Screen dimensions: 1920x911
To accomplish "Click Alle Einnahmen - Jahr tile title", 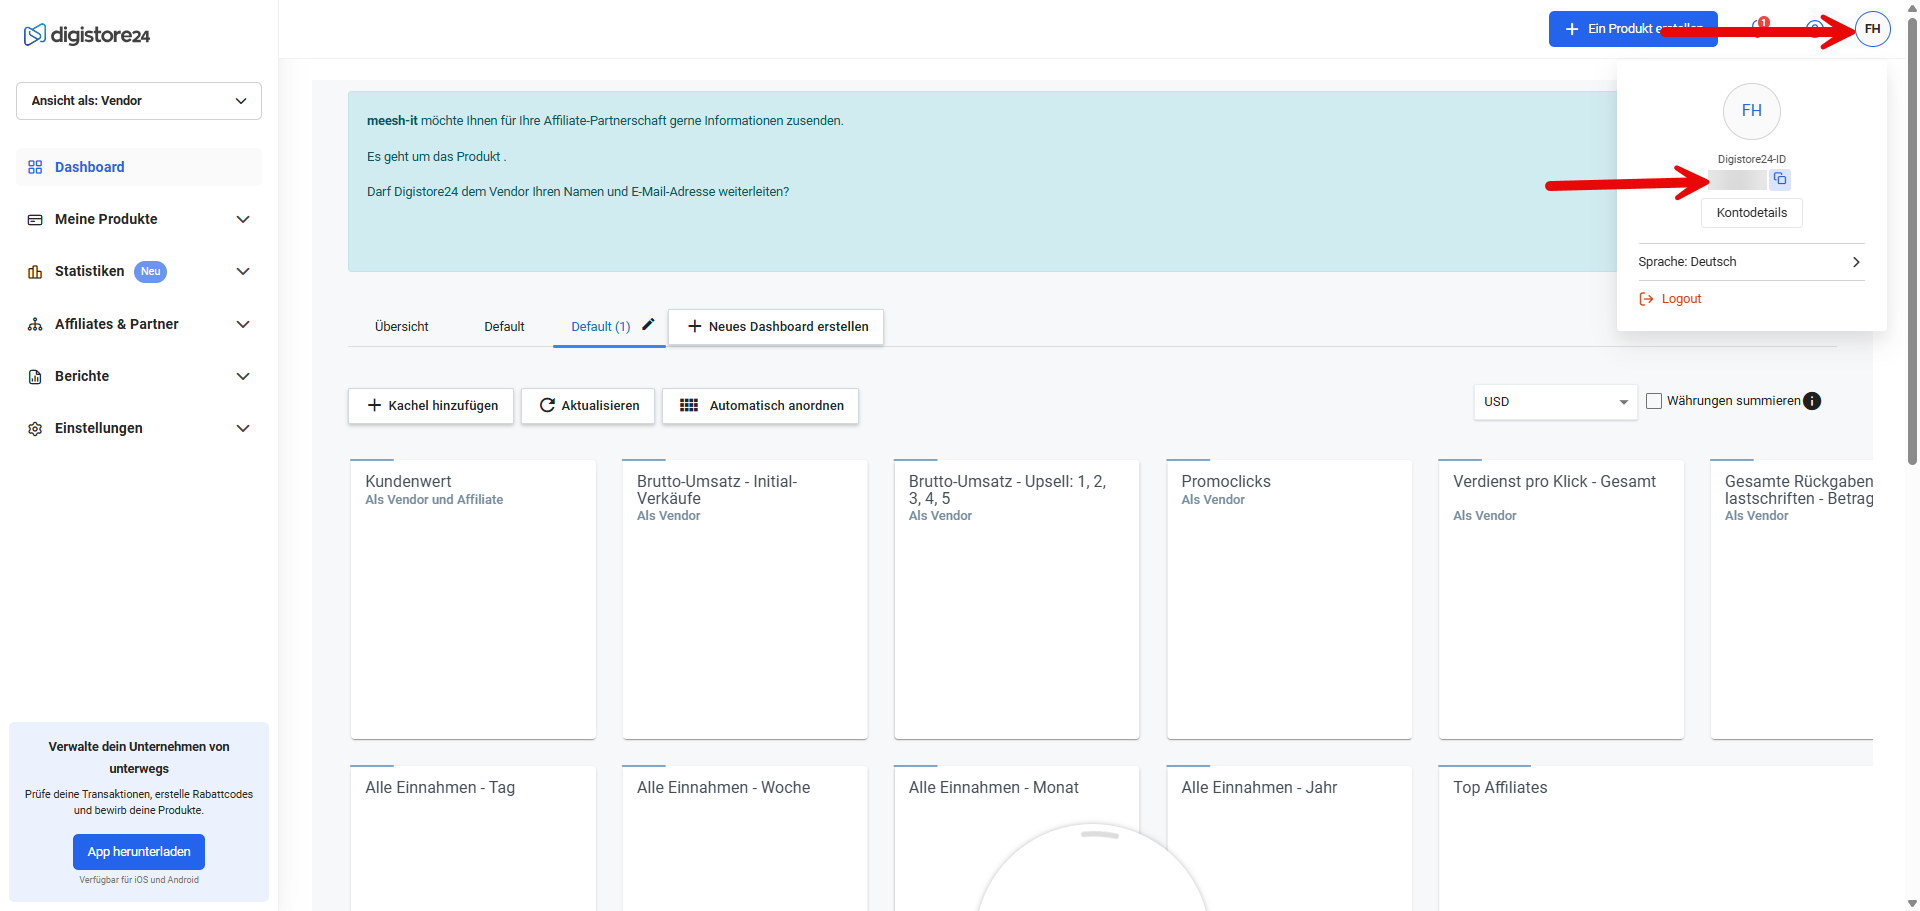I will [1259, 788].
